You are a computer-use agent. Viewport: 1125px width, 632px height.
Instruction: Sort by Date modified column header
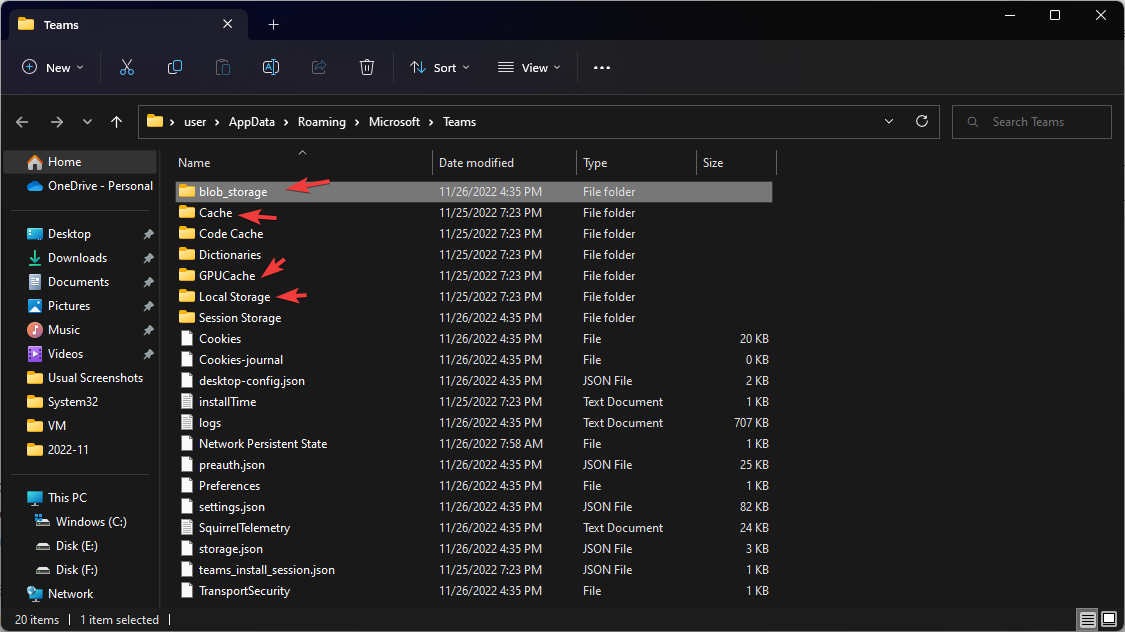point(504,163)
